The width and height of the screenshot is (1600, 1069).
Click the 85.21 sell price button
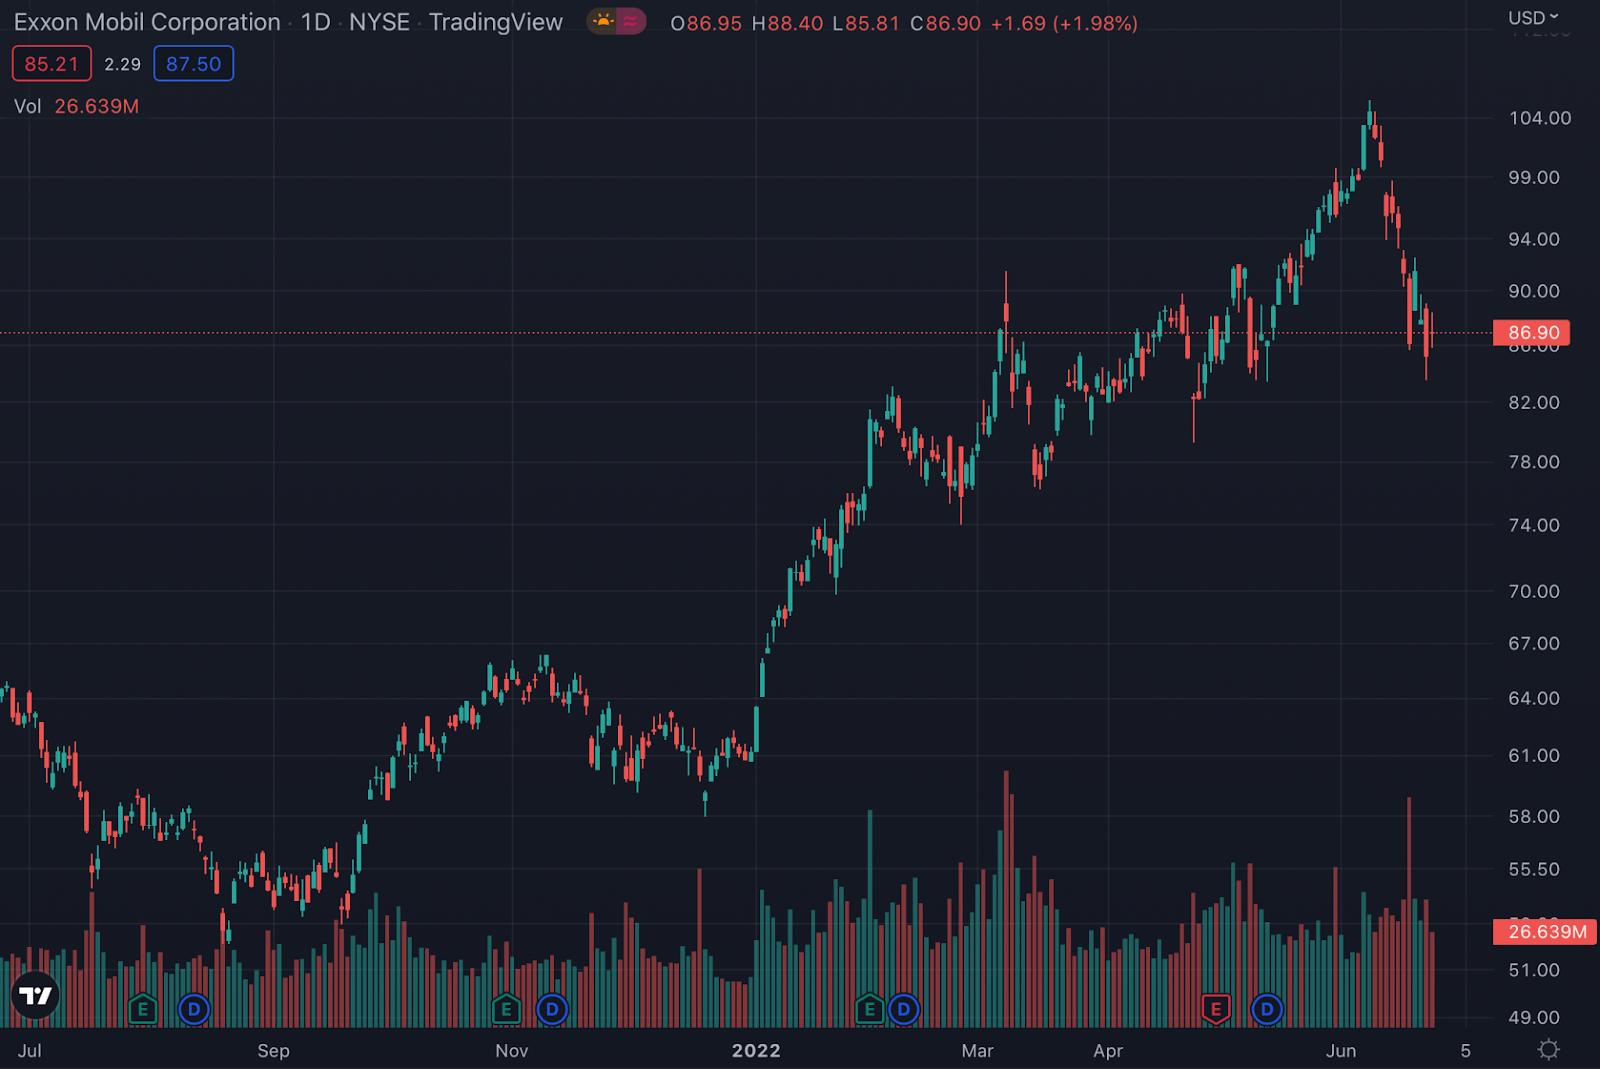click(x=52, y=64)
